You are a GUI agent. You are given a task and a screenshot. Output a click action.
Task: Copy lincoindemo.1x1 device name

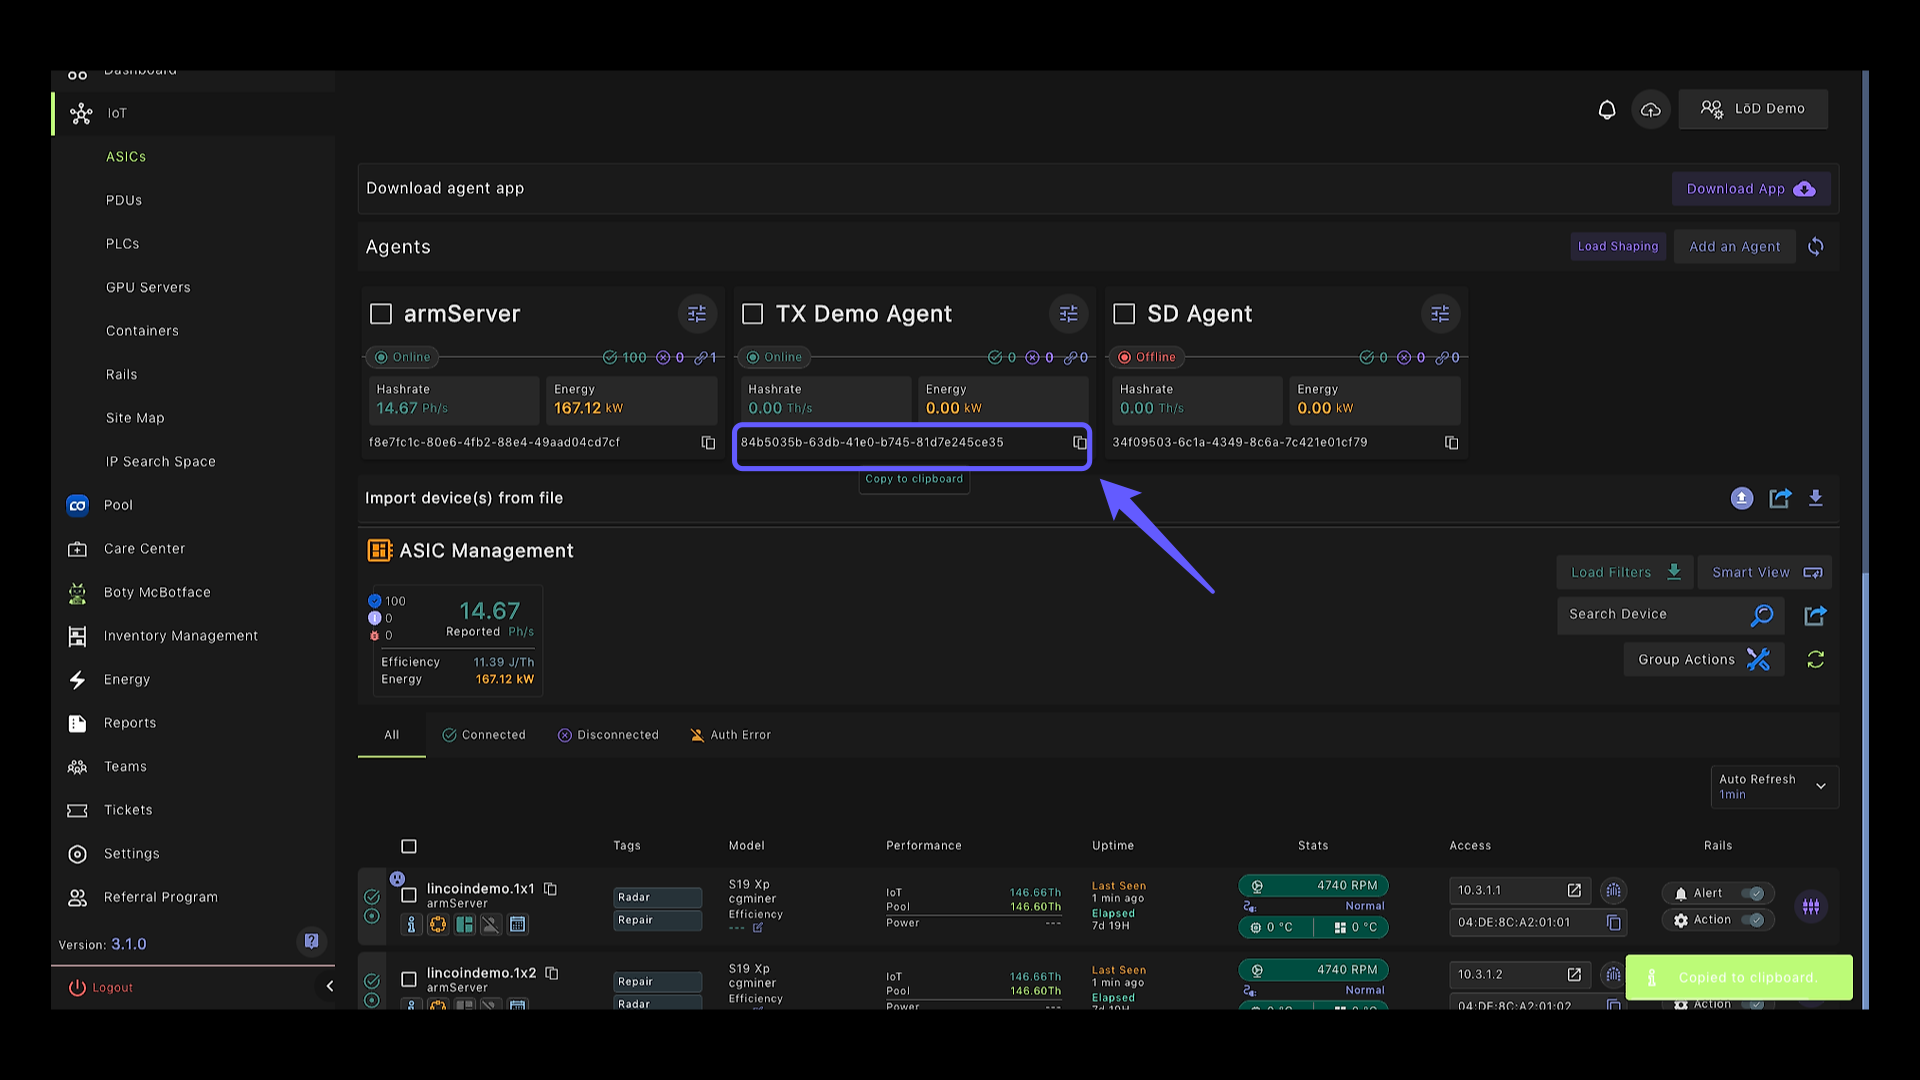(x=550, y=888)
